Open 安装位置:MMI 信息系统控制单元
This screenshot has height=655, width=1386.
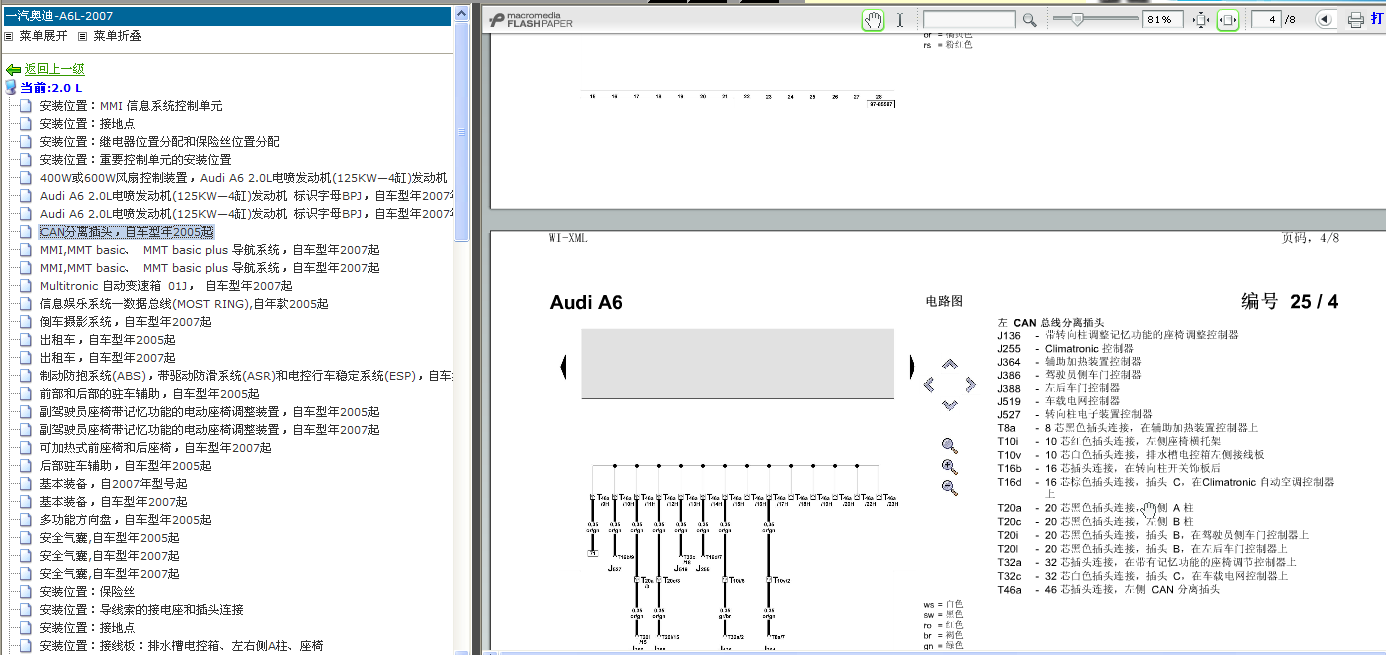click(131, 106)
